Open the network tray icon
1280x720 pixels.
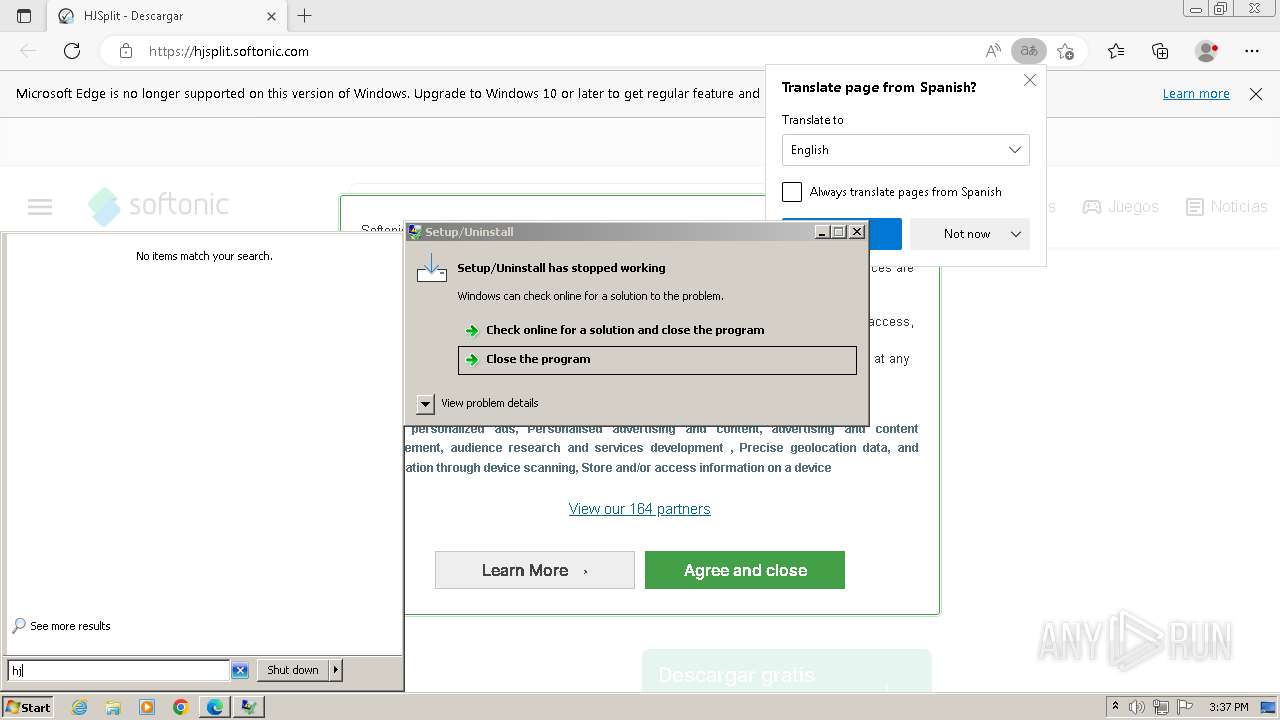pyautogui.click(x=1161, y=707)
